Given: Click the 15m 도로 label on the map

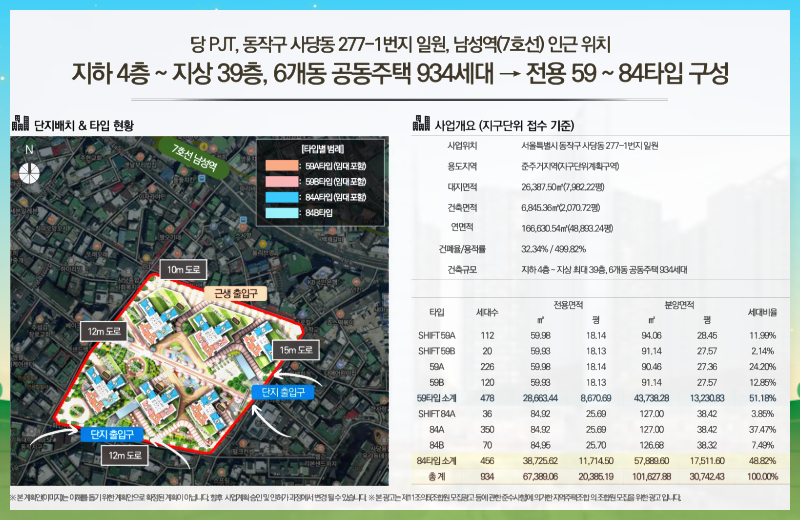Looking at the screenshot, I should tap(296, 350).
